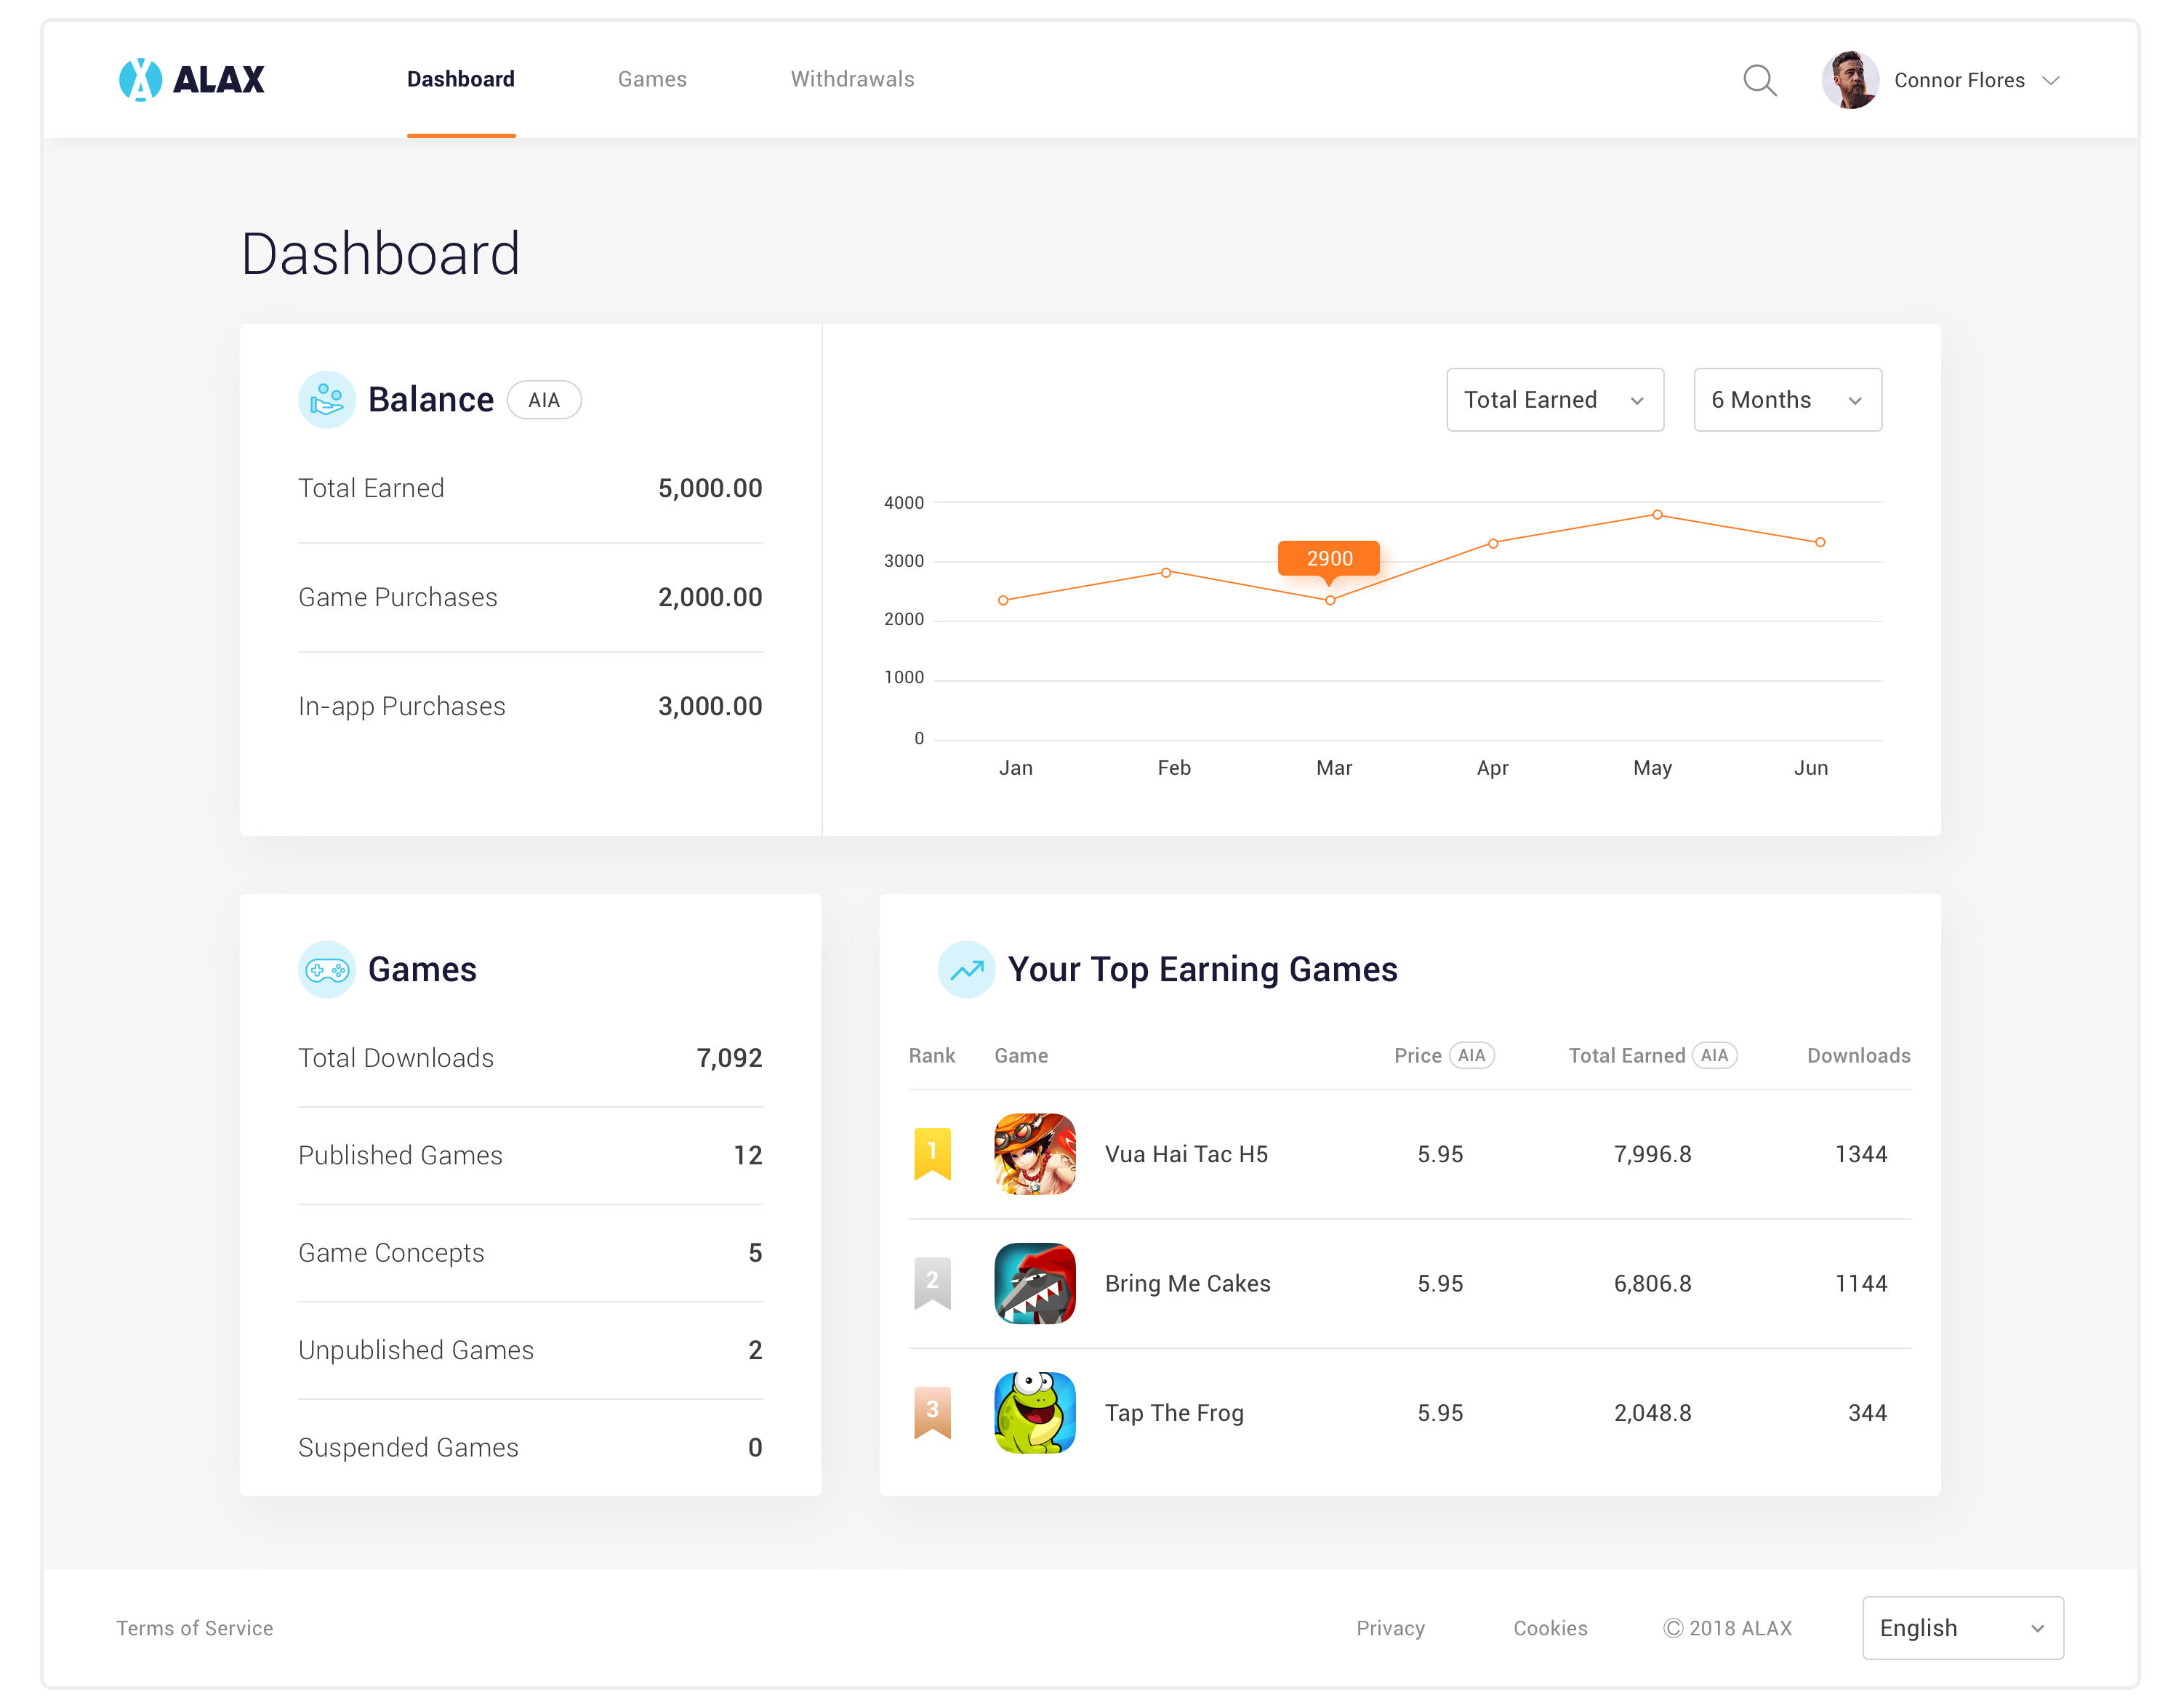
Task: Open the Terms of Service link
Action: click(195, 1628)
